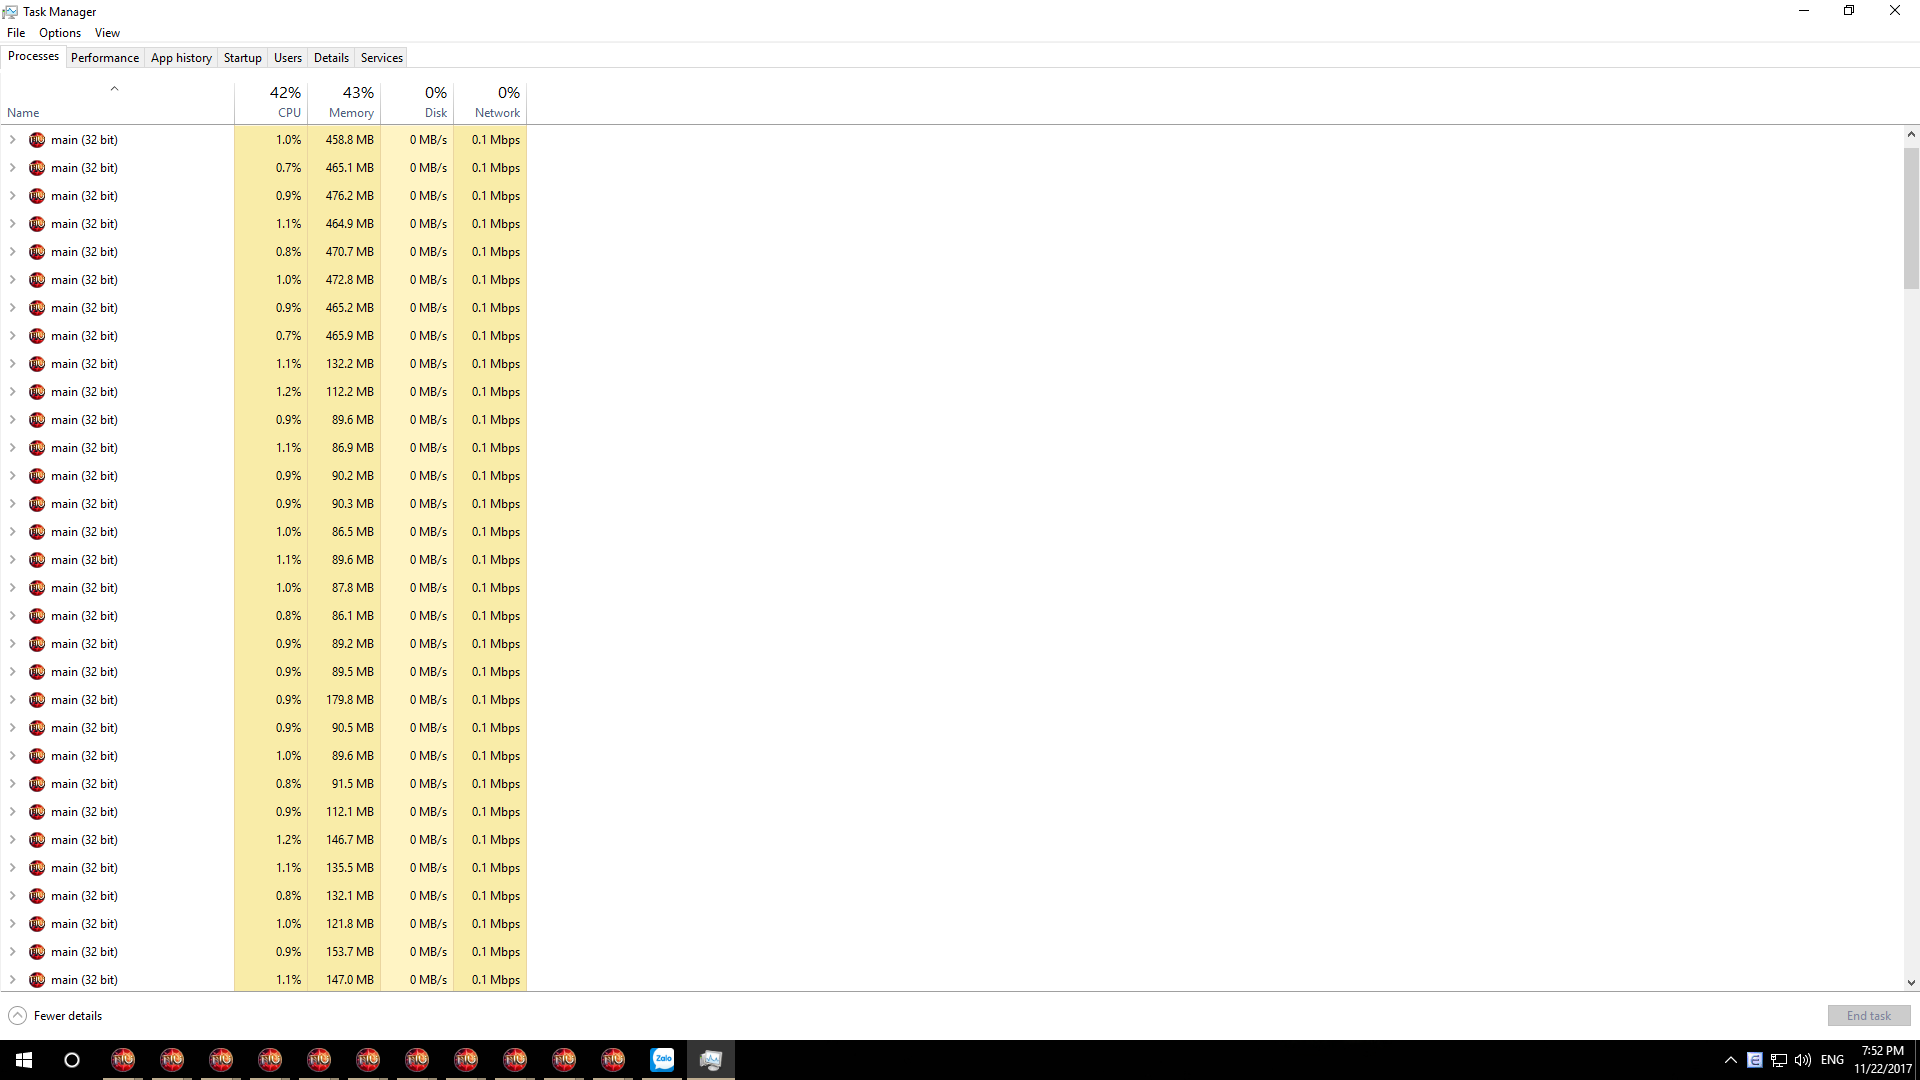
Task: Show hidden system tray icons
Action: click(1731, 1060)
